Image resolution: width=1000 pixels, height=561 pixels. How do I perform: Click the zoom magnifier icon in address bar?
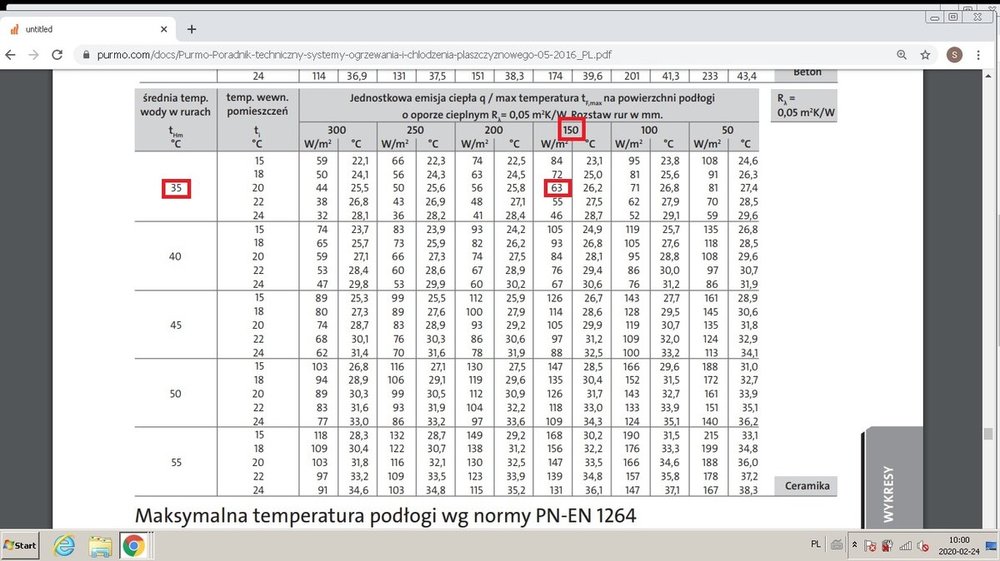tap(902, 54)
